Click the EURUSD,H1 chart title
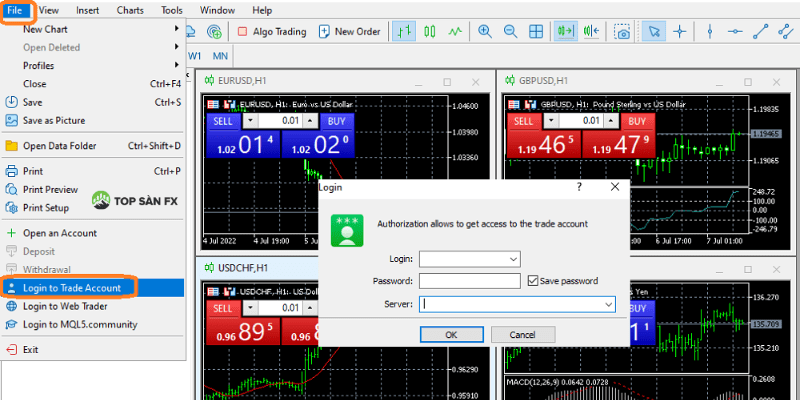 coord(242,81)
